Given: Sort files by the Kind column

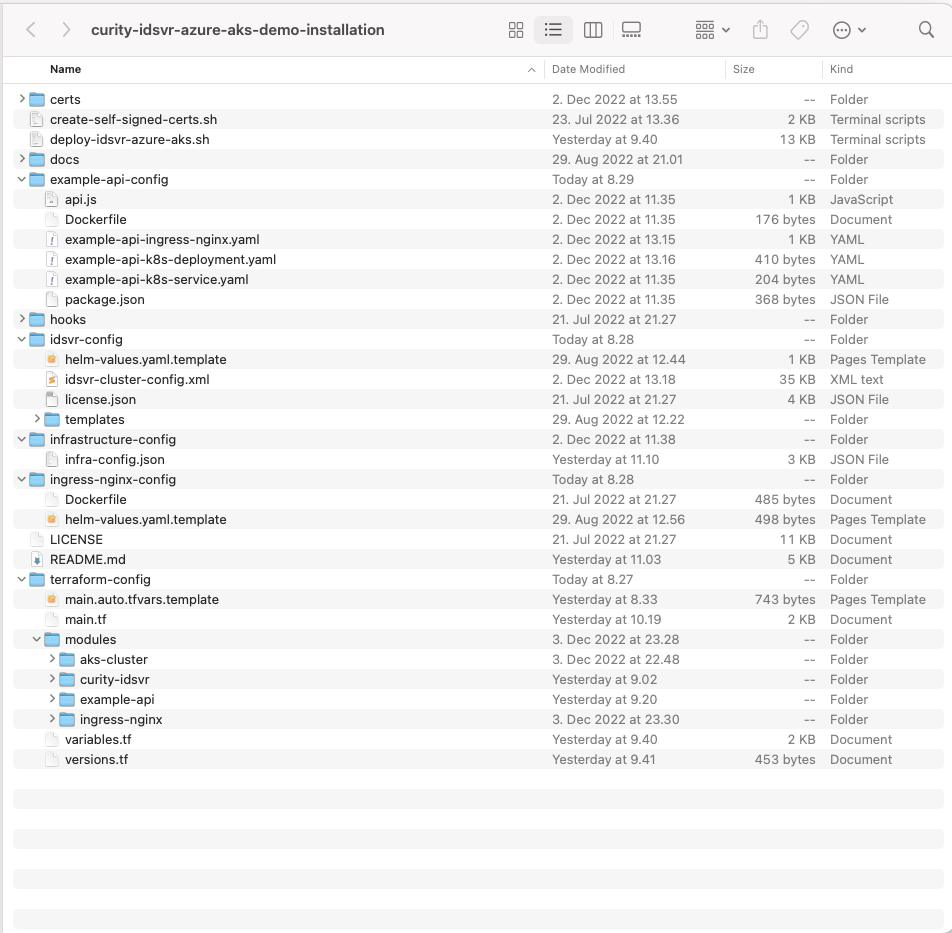Looking at the screenshot, I should (841, 69).
